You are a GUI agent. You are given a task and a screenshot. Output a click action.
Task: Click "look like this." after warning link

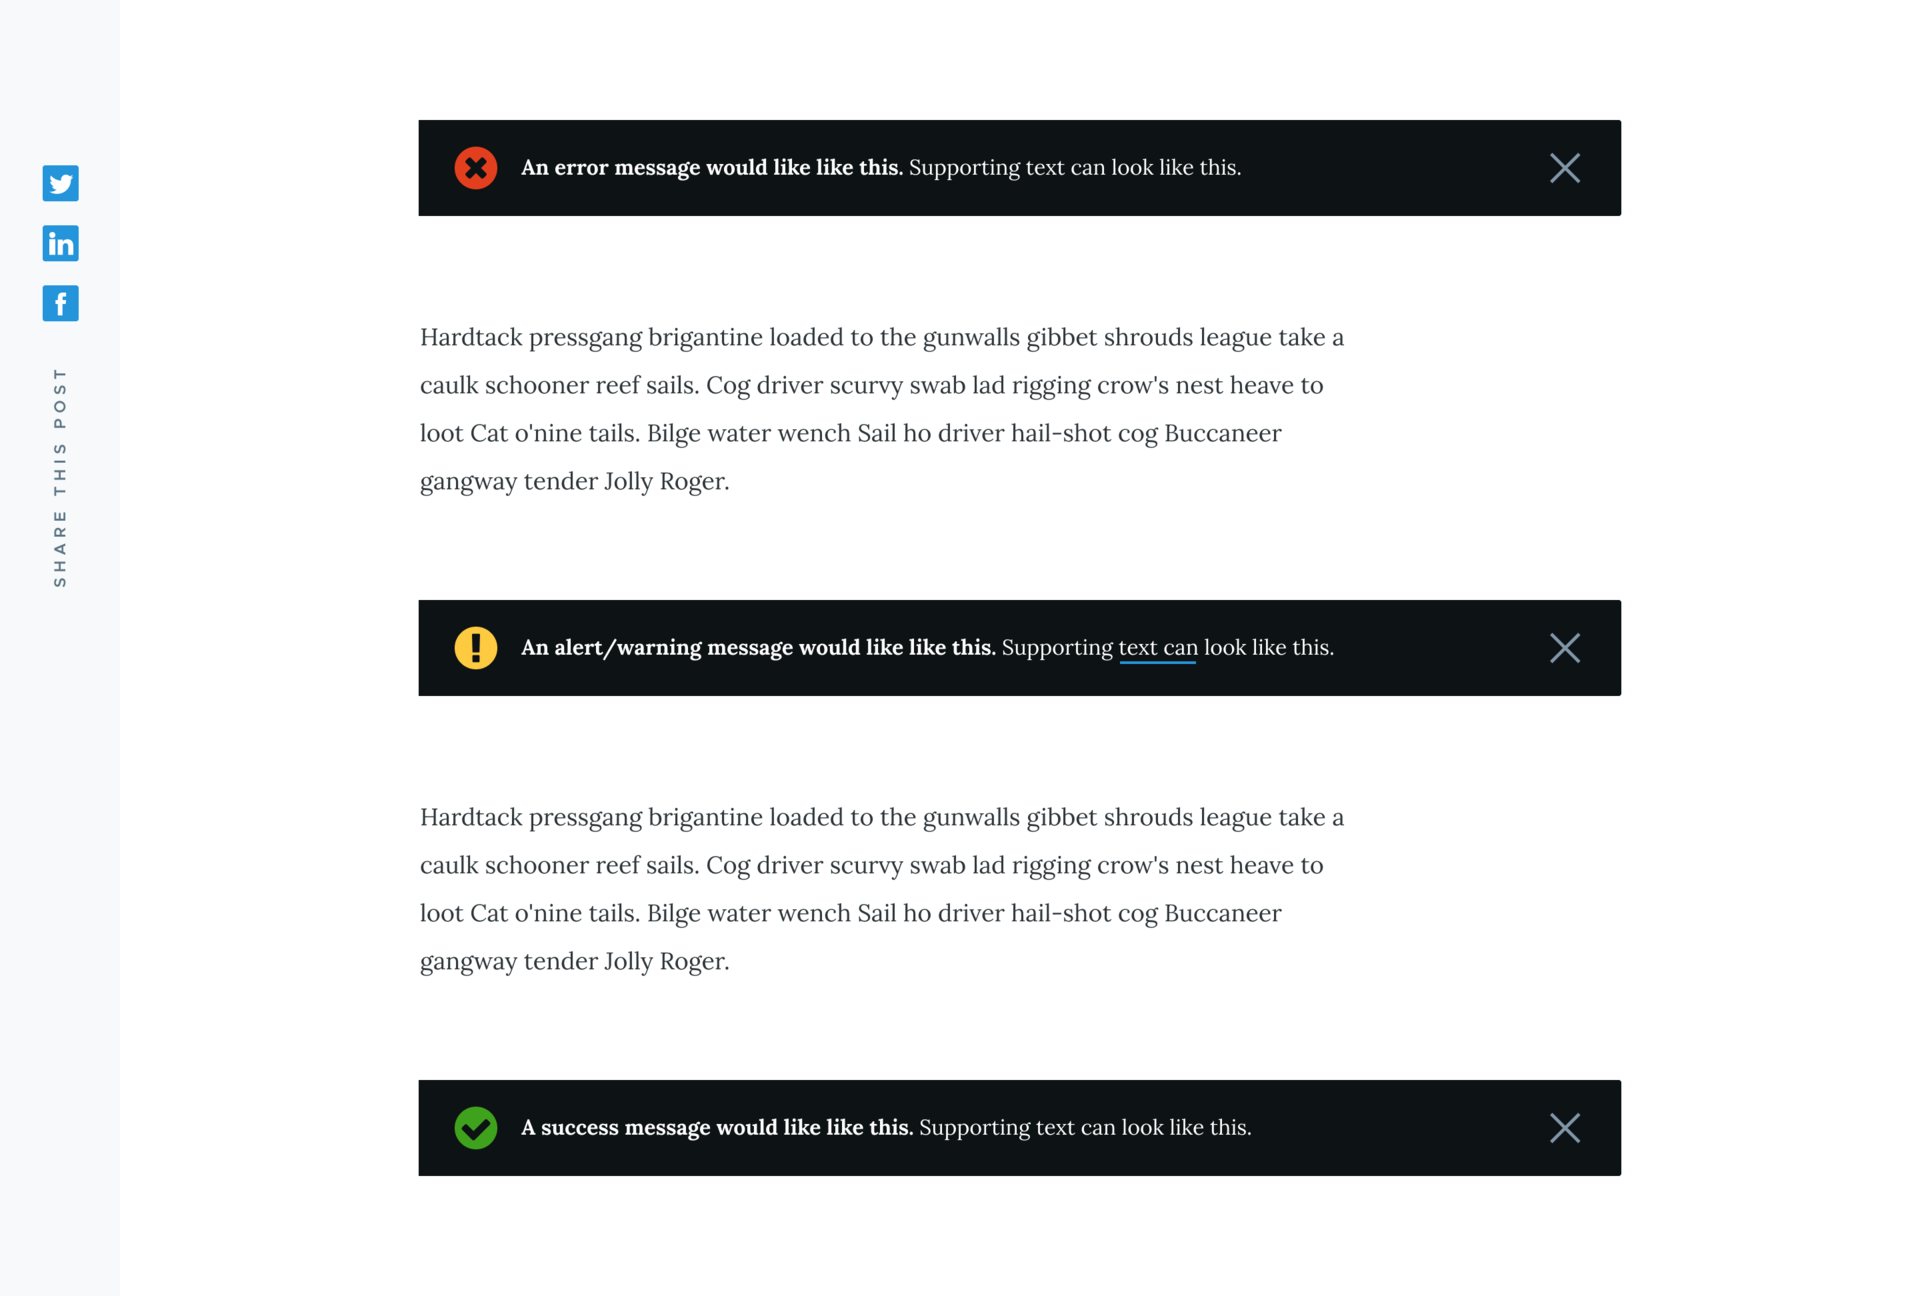1269,648
